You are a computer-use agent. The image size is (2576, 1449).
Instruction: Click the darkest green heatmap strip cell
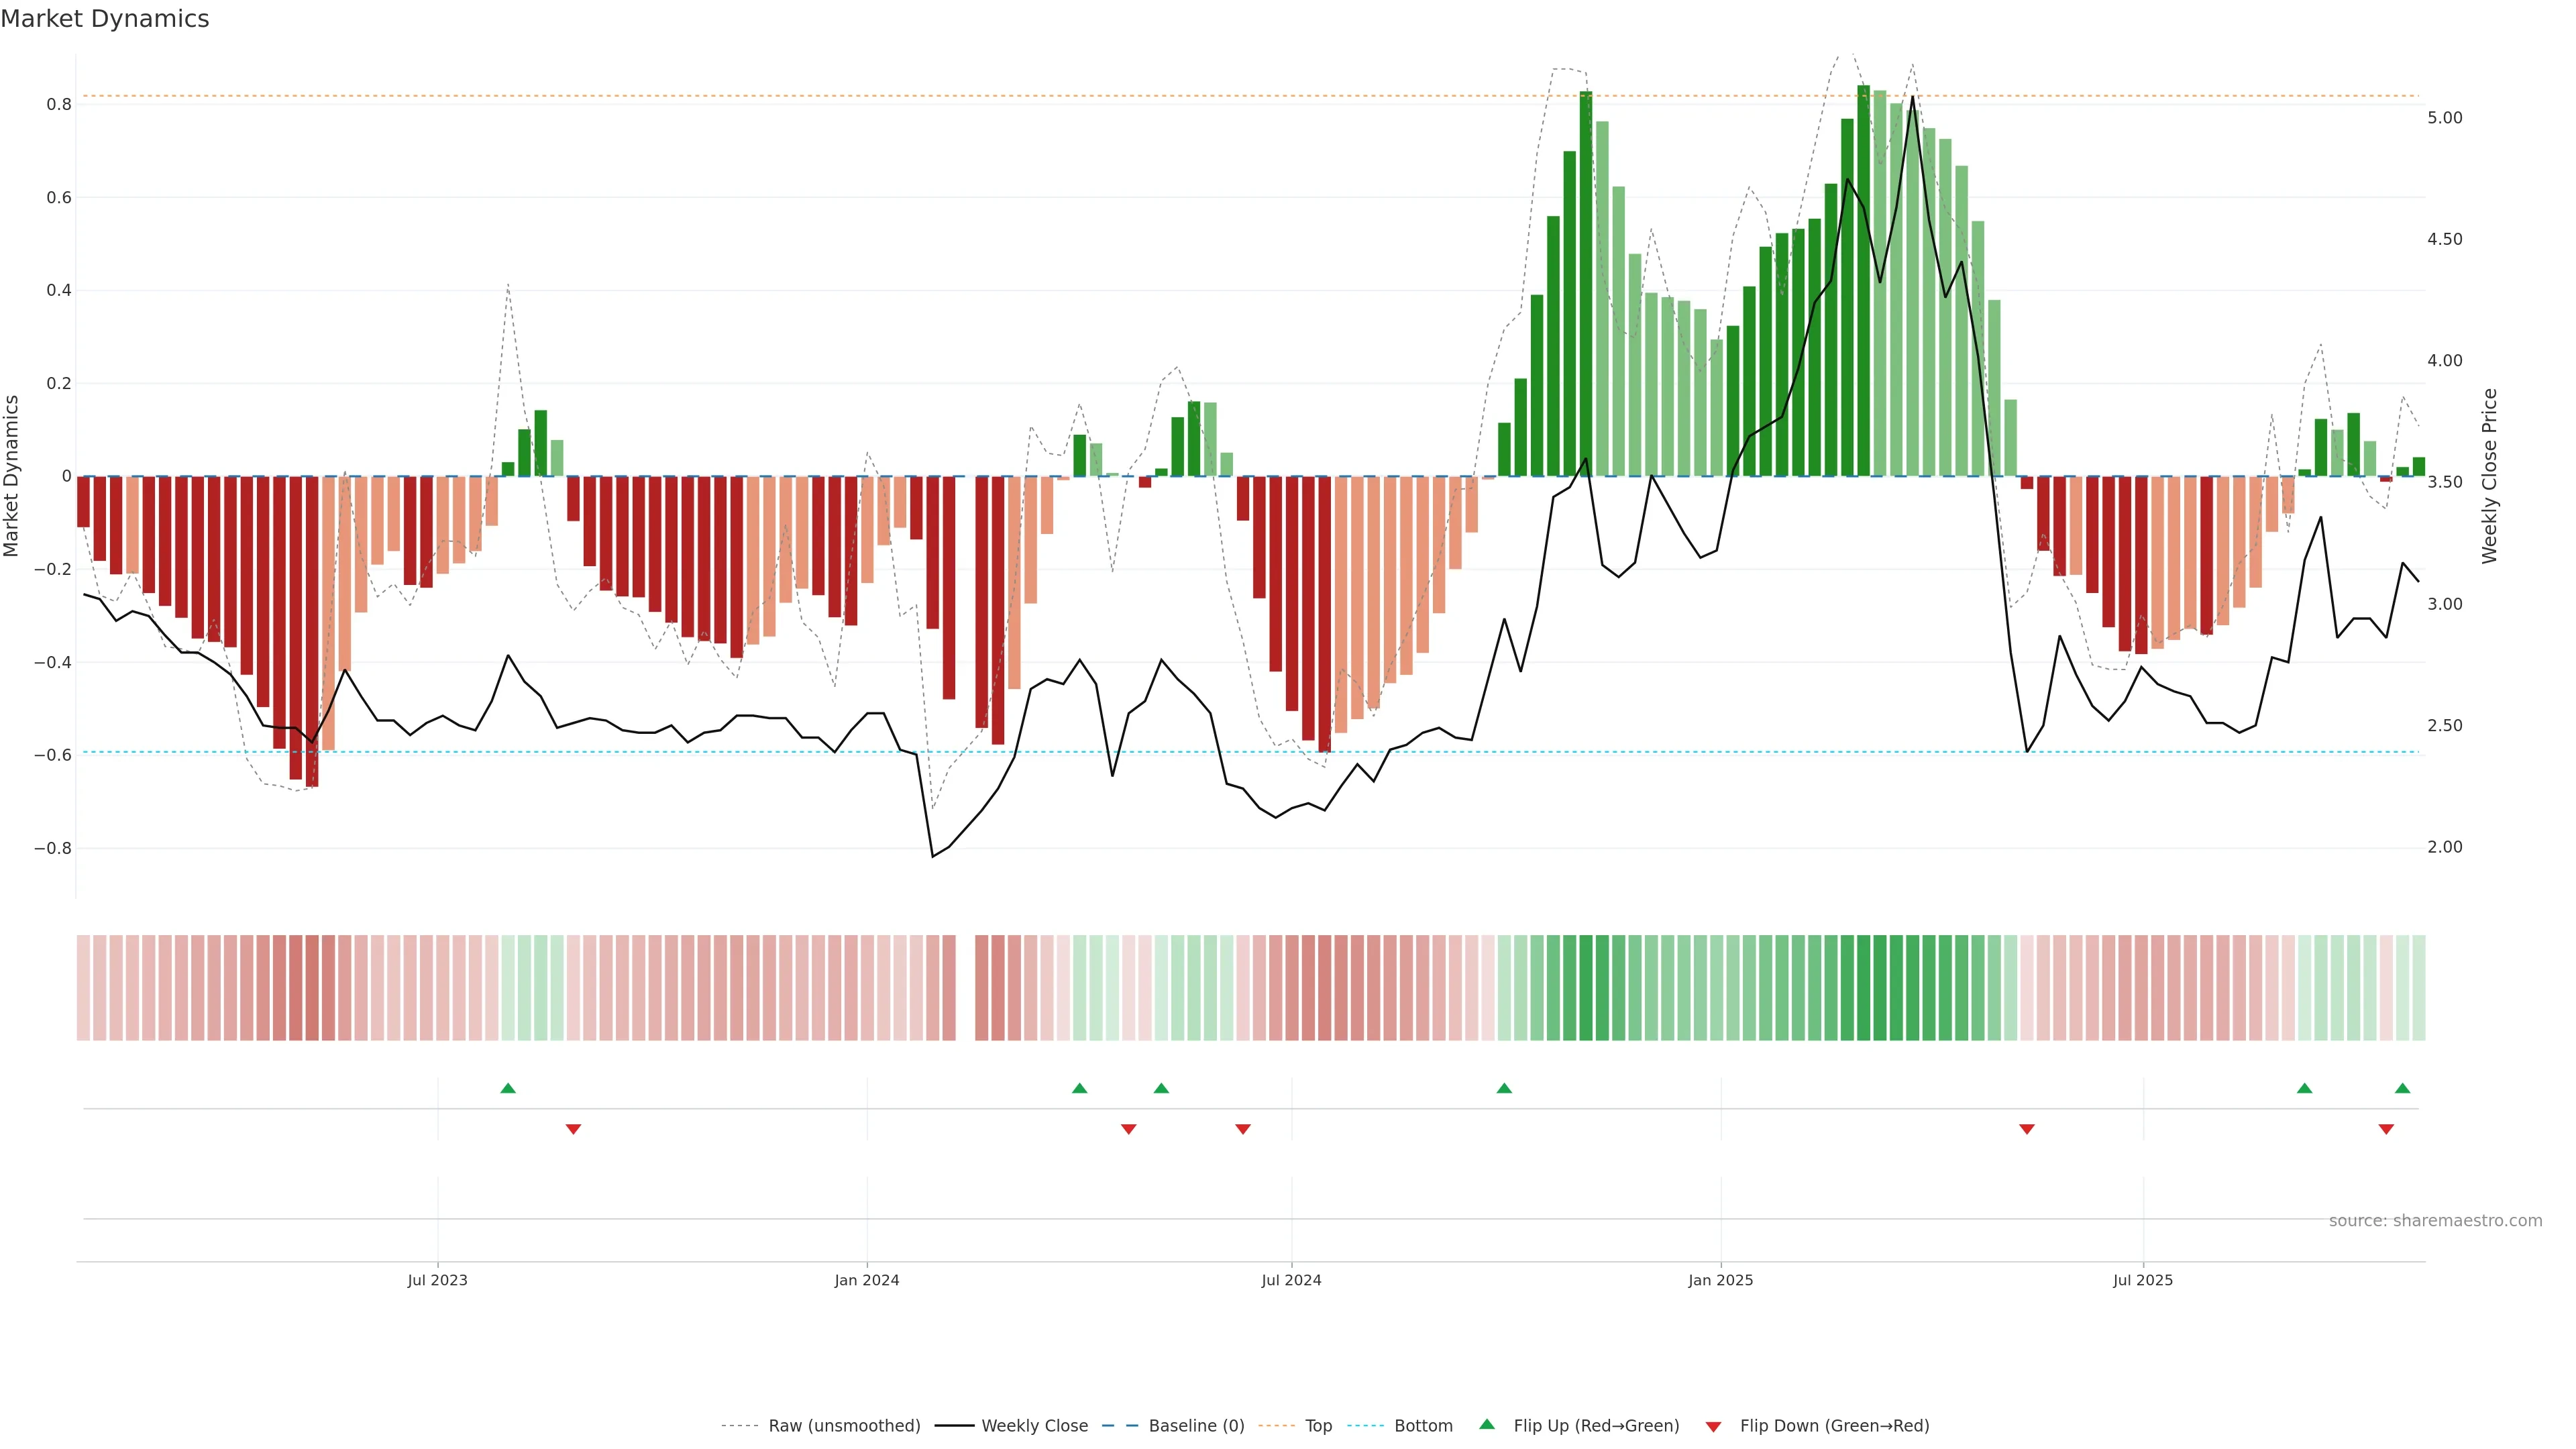tap(1863, 988)
